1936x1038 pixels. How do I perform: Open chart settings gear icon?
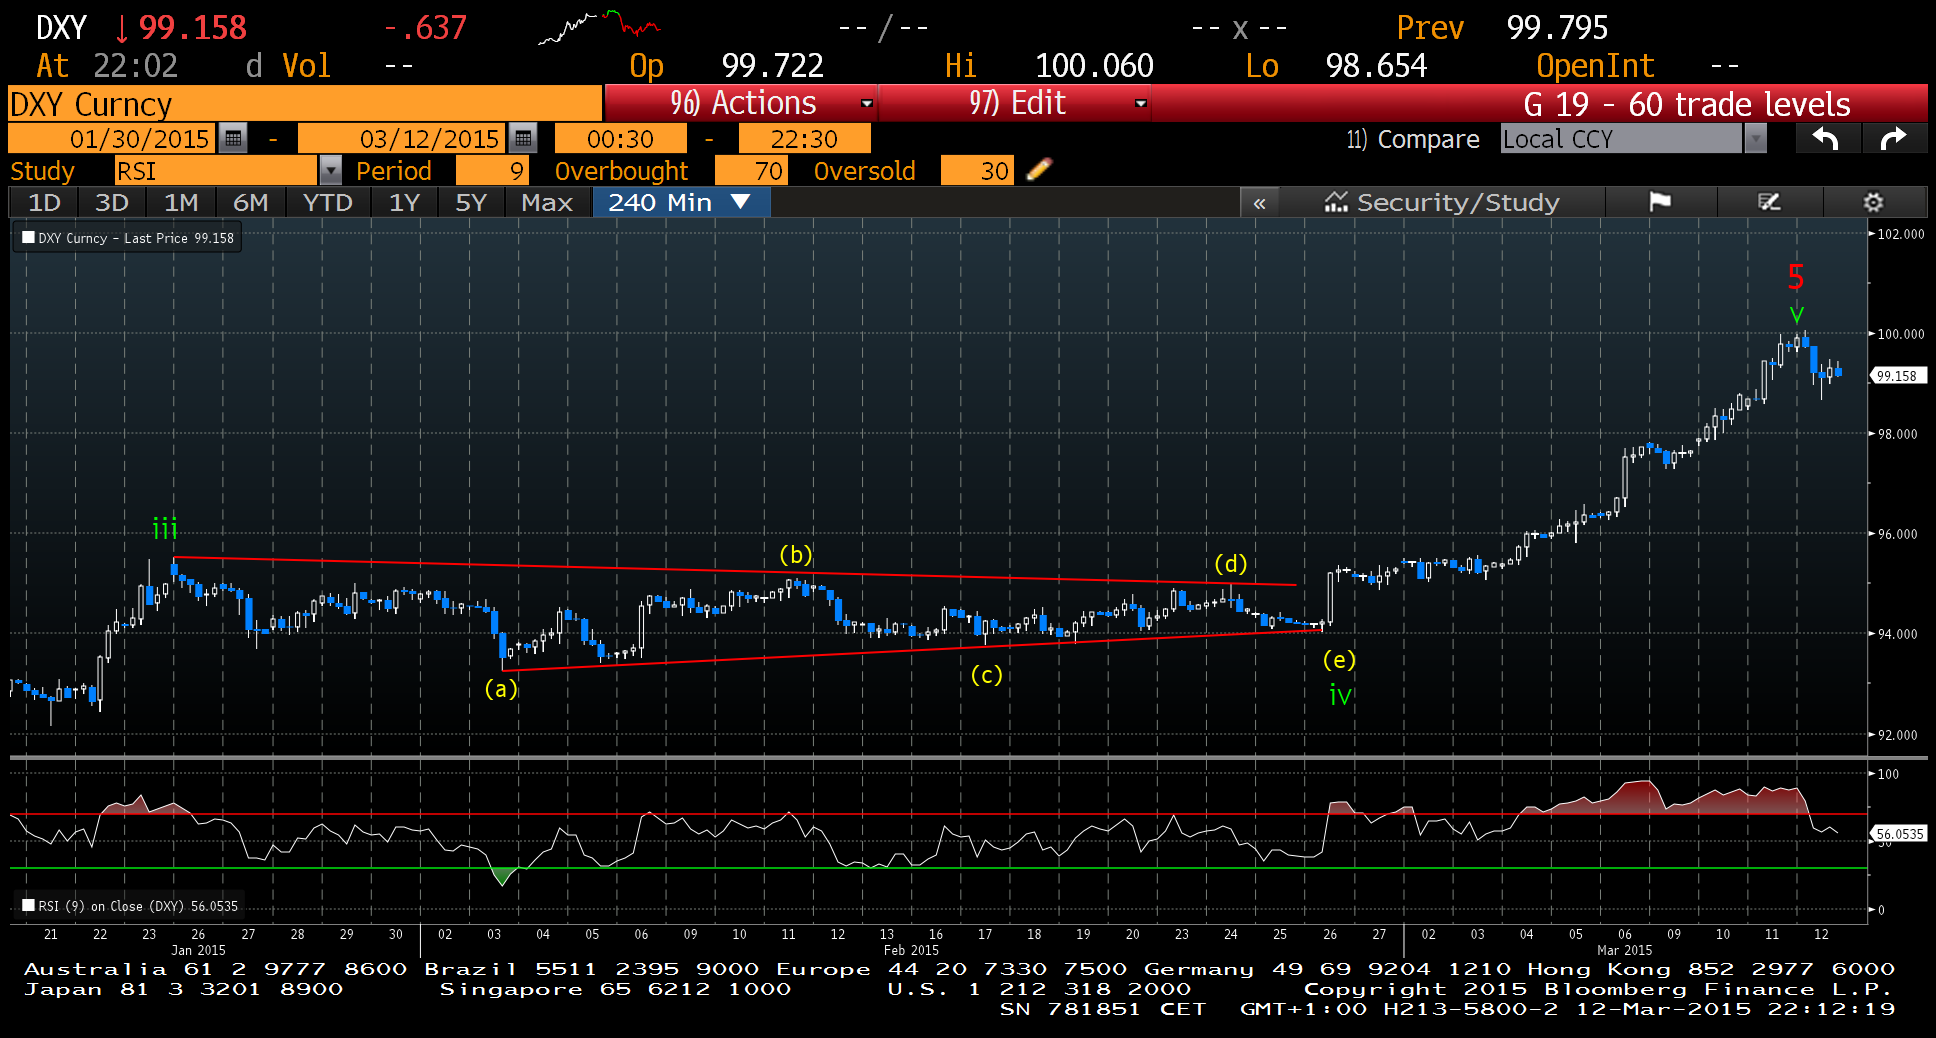tap(1873, 202)
